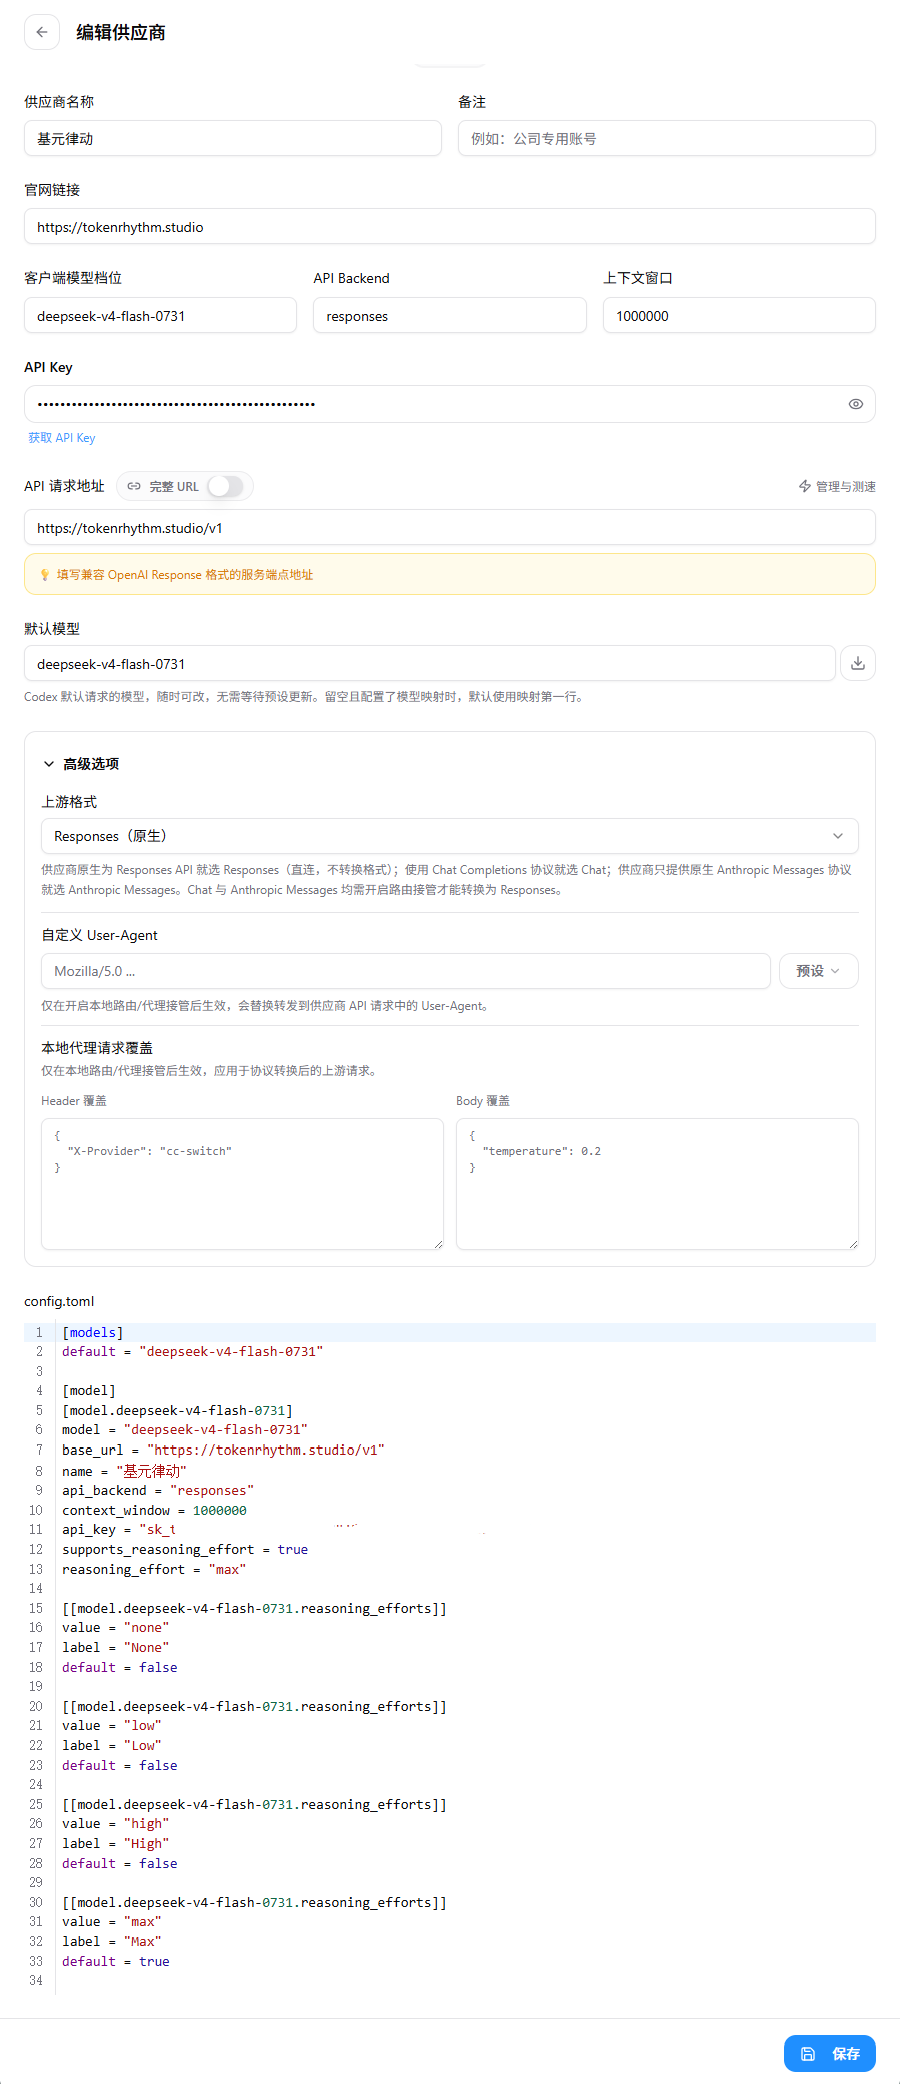Open the 预设 User-Agent preset dropdown
The image size is (900, 2084).
coord(818,971)
